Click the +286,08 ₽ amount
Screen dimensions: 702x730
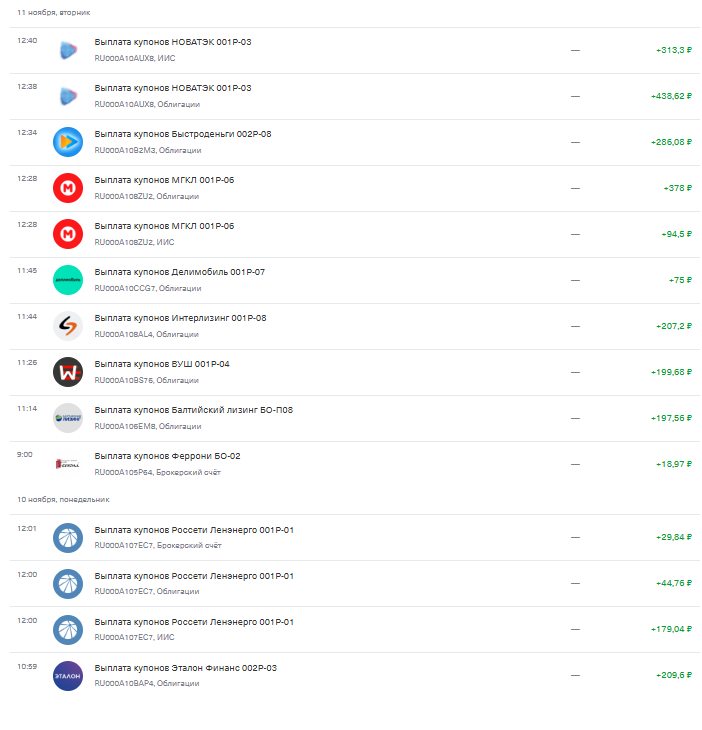671,142
